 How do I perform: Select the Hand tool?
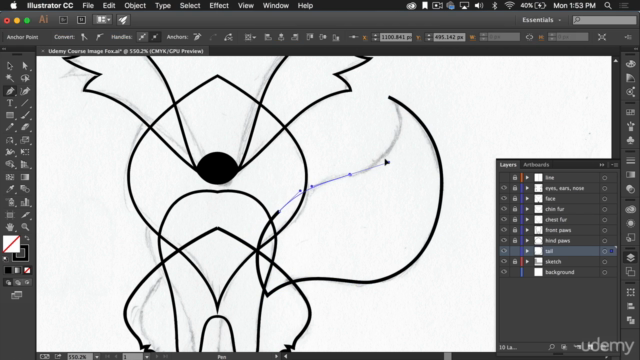[x=10, y=227]
